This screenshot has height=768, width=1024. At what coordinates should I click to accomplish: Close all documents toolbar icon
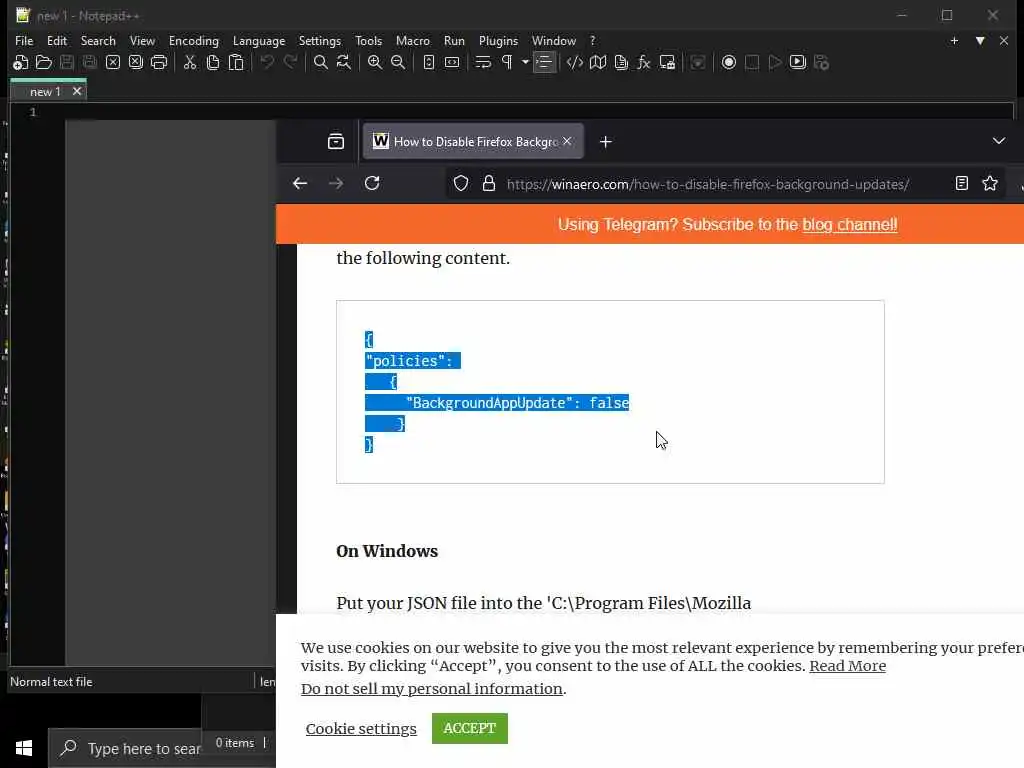tap(136, 63)
